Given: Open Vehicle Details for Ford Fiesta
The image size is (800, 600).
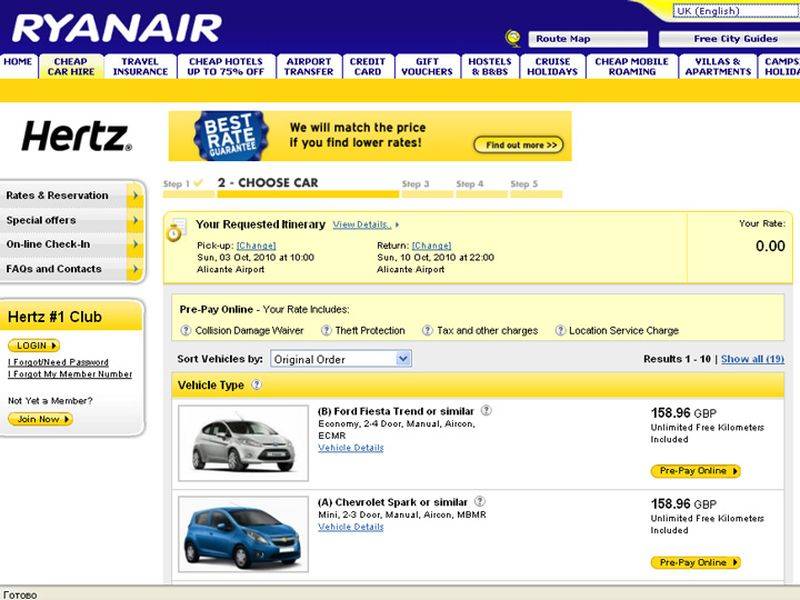Looking at the screenshot, I should click(351, 447).
